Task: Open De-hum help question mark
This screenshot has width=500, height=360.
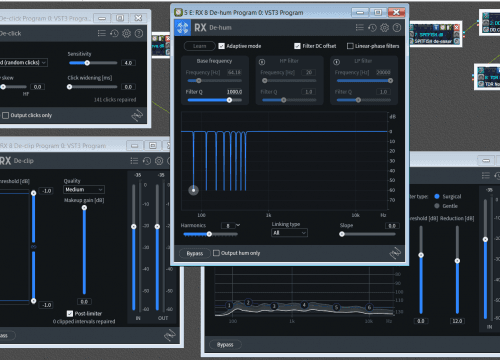Action: pyautogui.click(x=397, y=28)
